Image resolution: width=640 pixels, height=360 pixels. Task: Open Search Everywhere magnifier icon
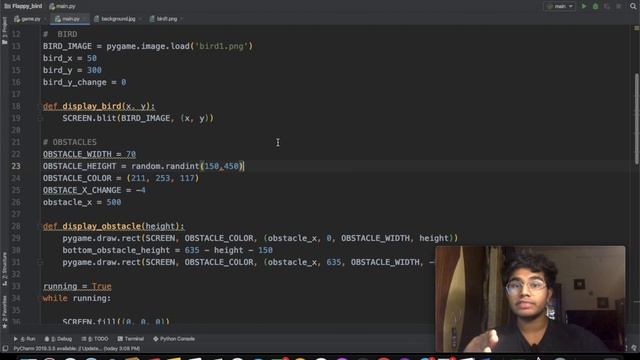[633, 6]
